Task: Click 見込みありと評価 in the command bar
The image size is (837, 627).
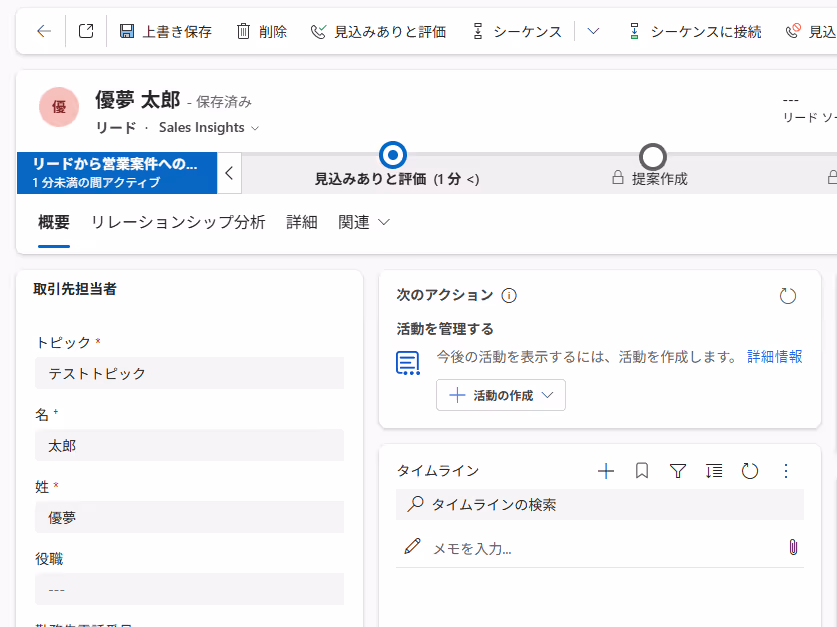Action: [x=378, y=32]
